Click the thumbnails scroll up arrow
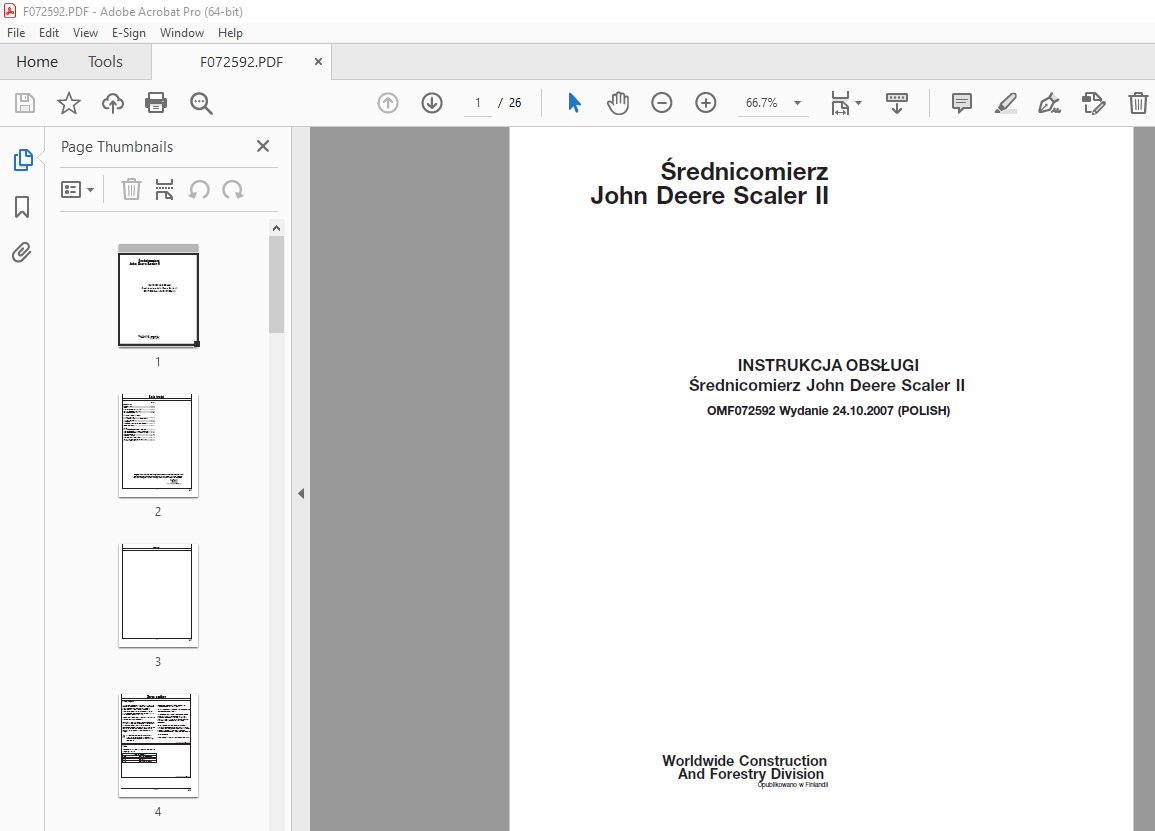Image resolution: width=1155 pixels, height=831 pixels. (276, 228)
